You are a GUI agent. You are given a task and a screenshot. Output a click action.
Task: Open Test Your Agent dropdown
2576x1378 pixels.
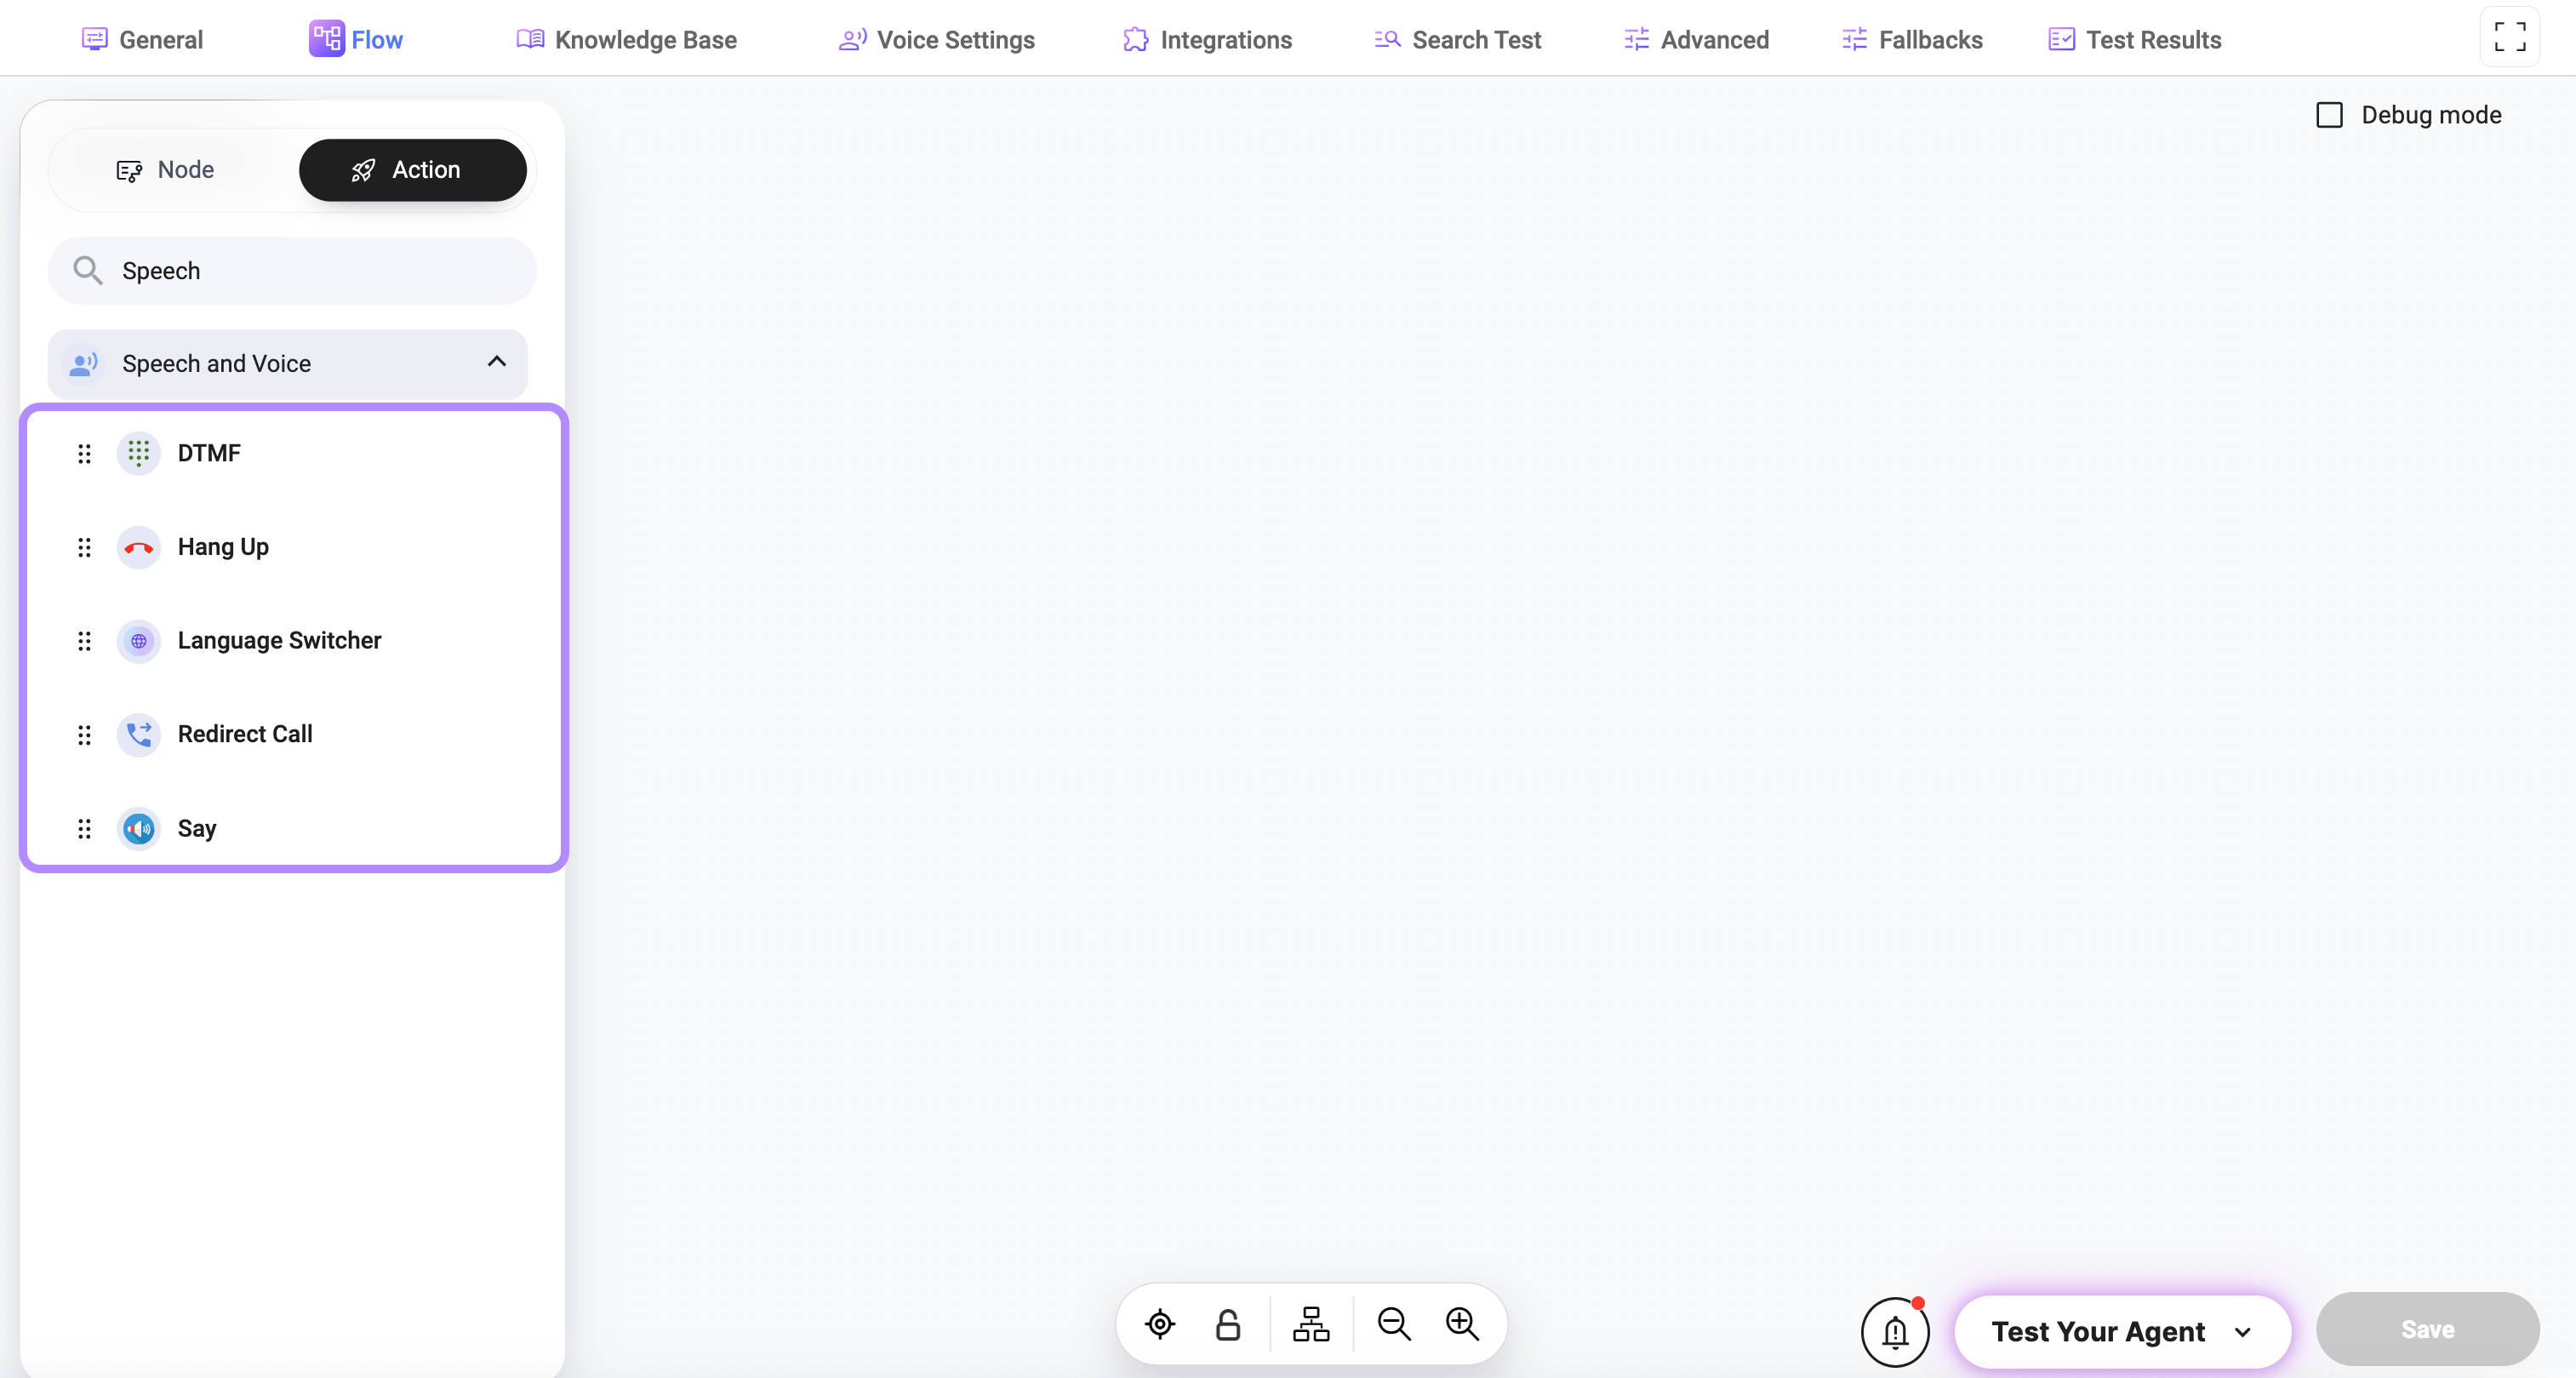pos(2122,1332)
